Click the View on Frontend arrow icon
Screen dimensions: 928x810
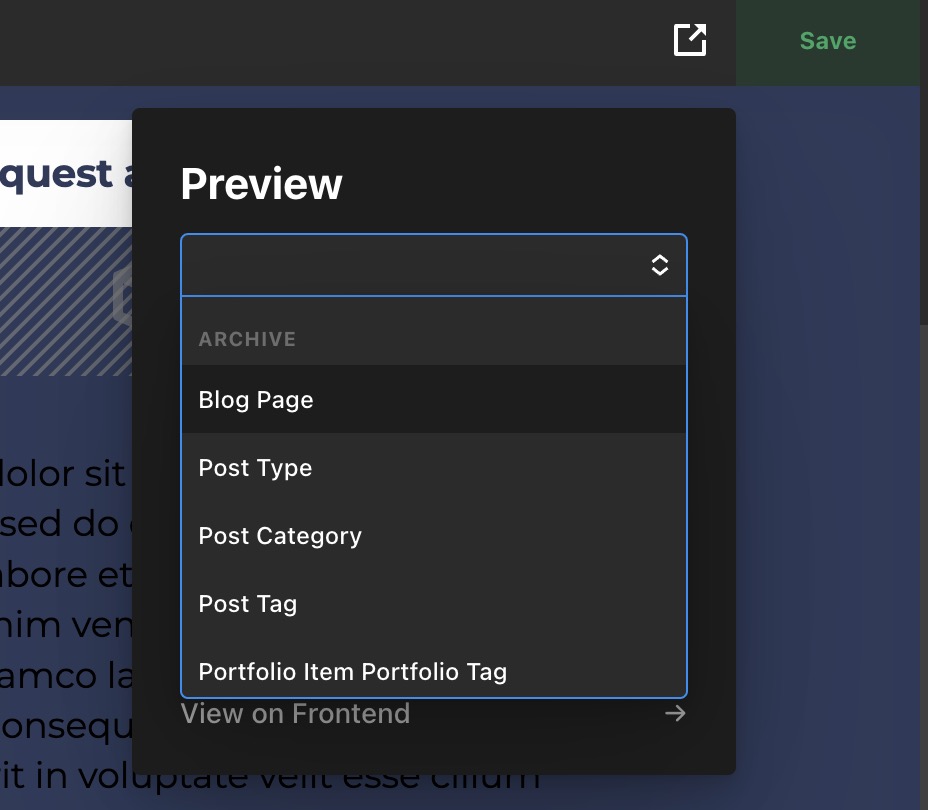pos(675,714)
